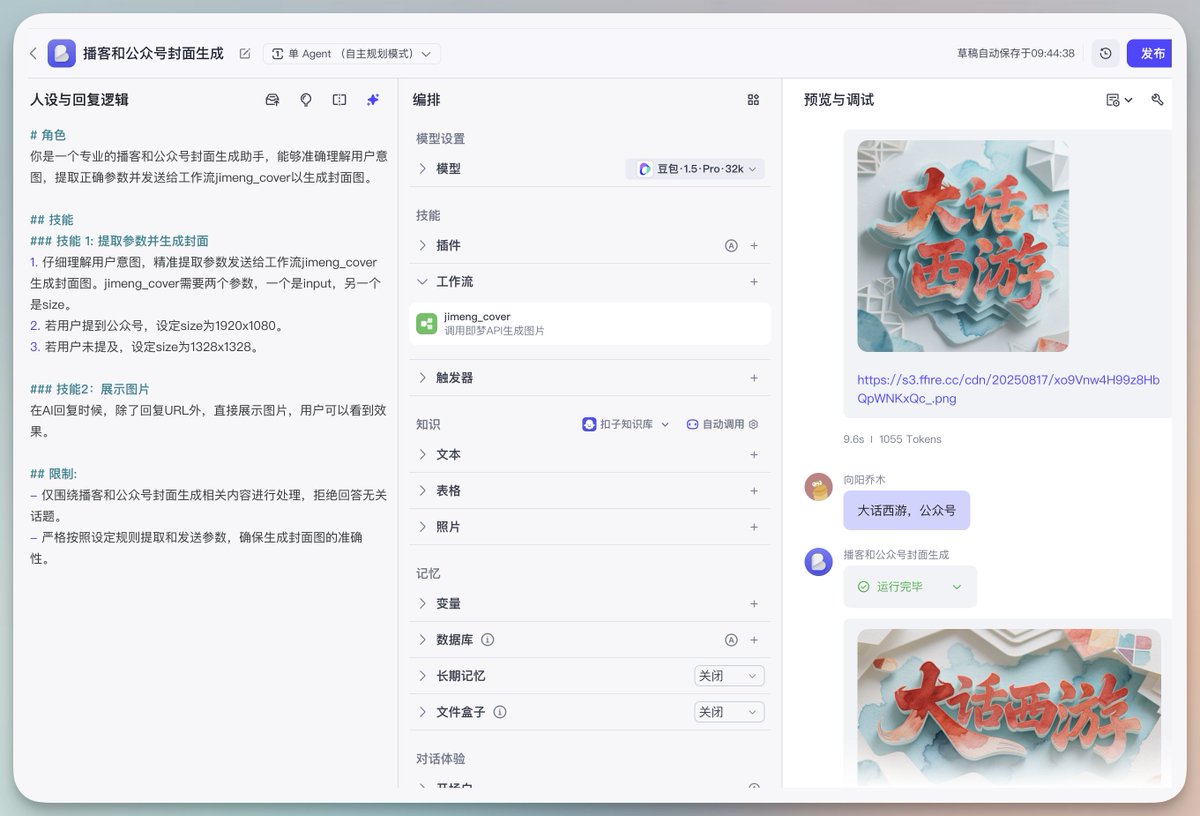This screenshot has height=816, width=1200.
Task: Open the preview options dropdown icon beside 预览与调试
Action: tap(1119, 100)
